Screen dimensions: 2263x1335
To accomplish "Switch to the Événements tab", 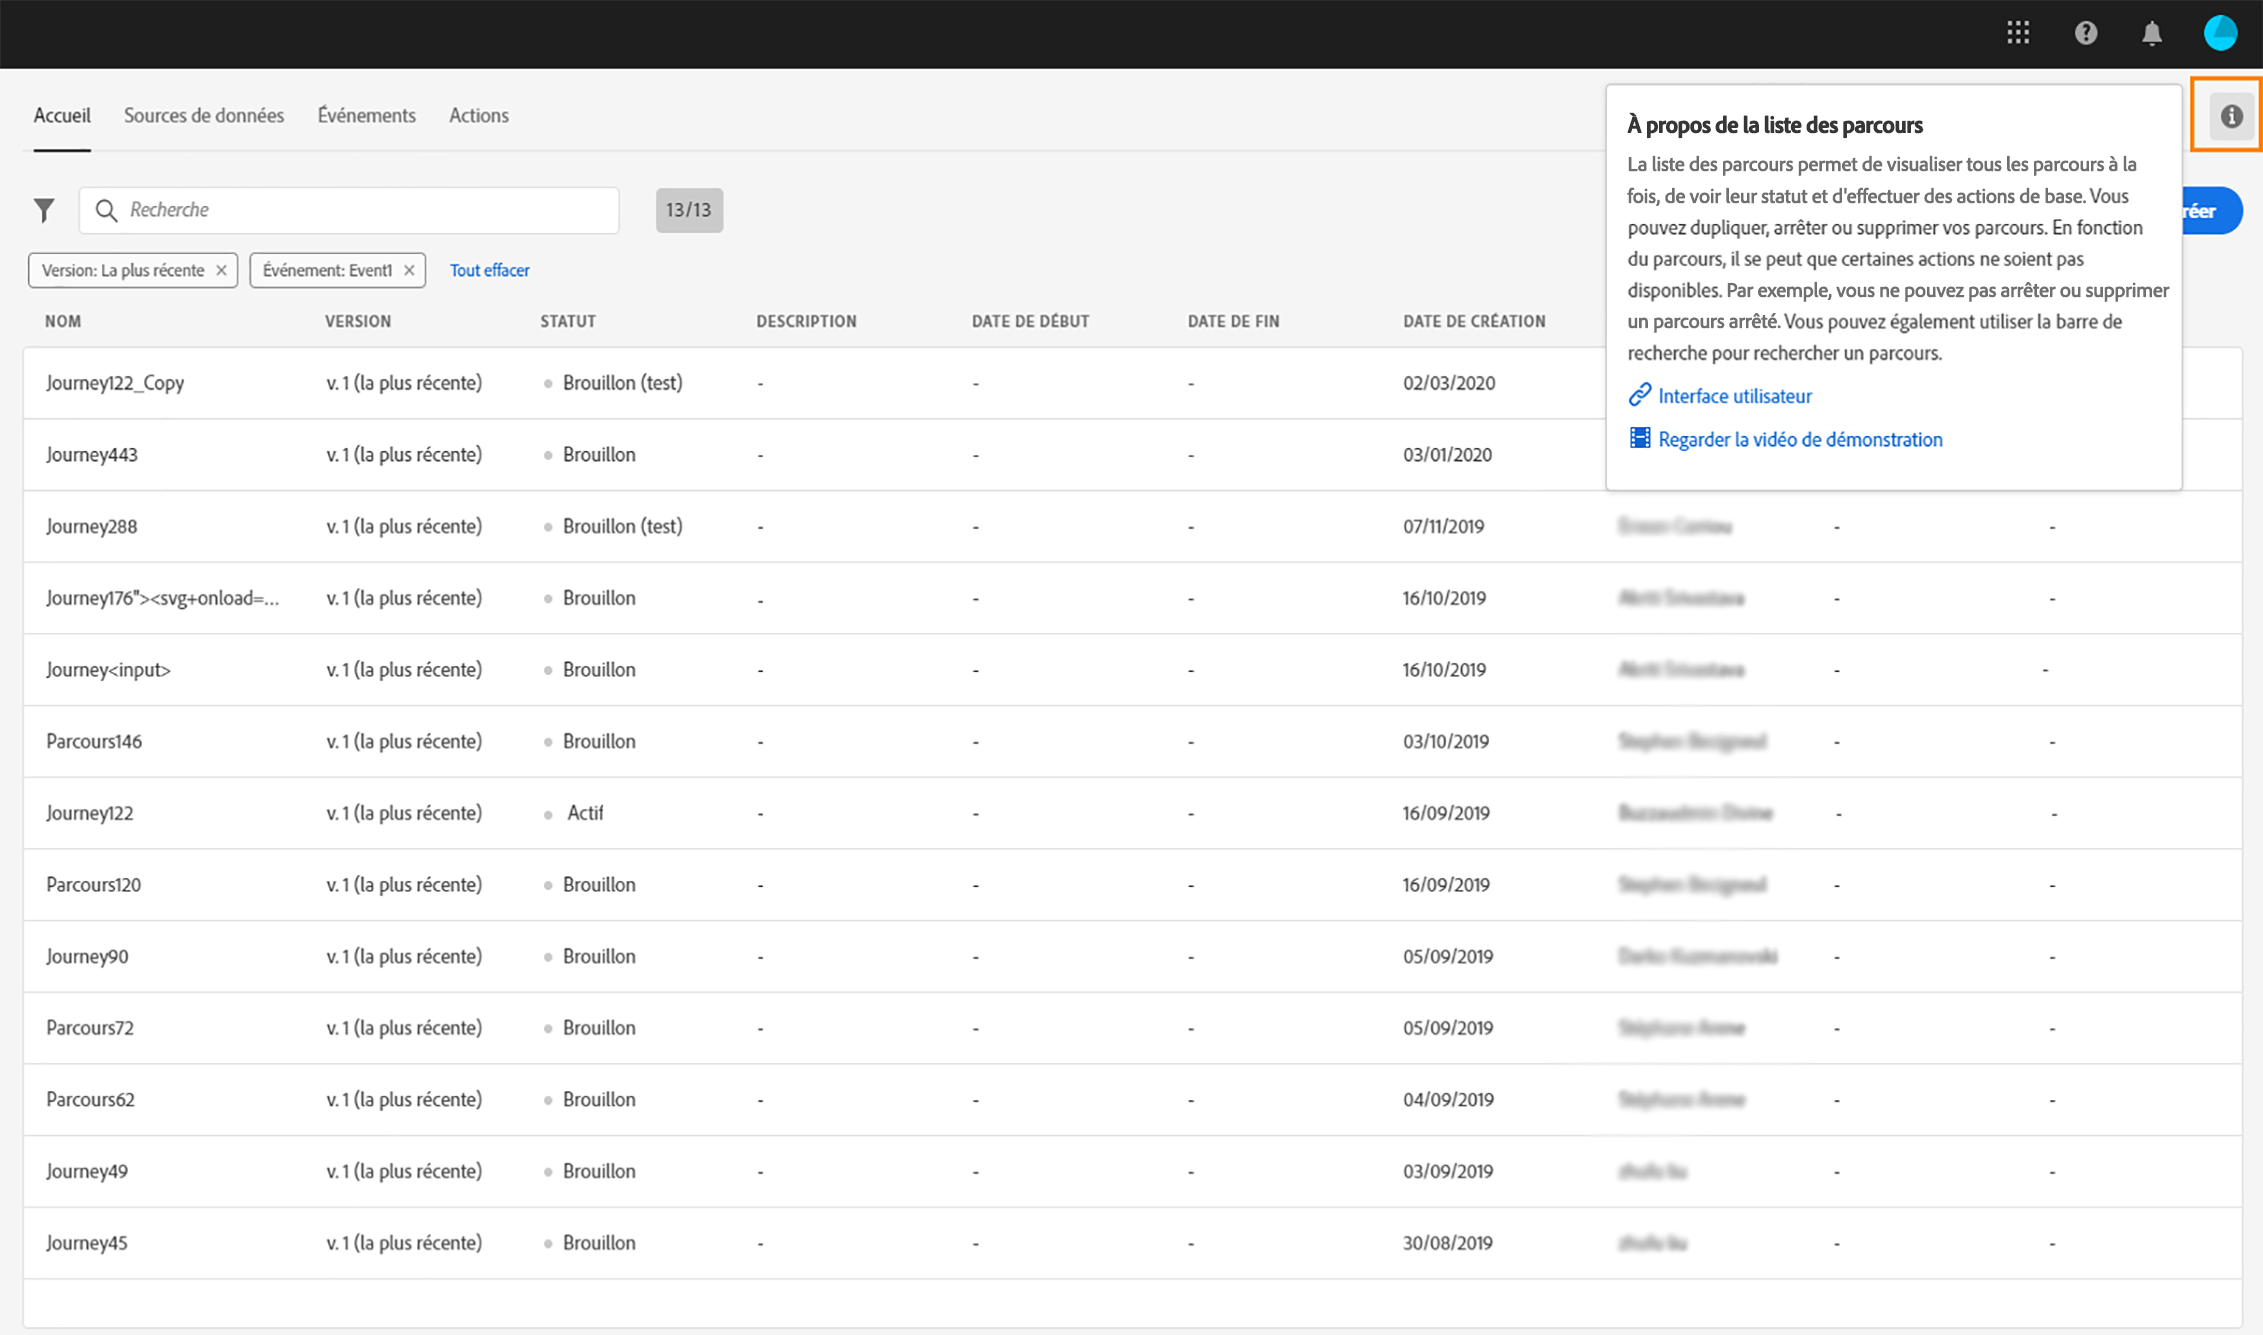I will [x=366, y=115].
